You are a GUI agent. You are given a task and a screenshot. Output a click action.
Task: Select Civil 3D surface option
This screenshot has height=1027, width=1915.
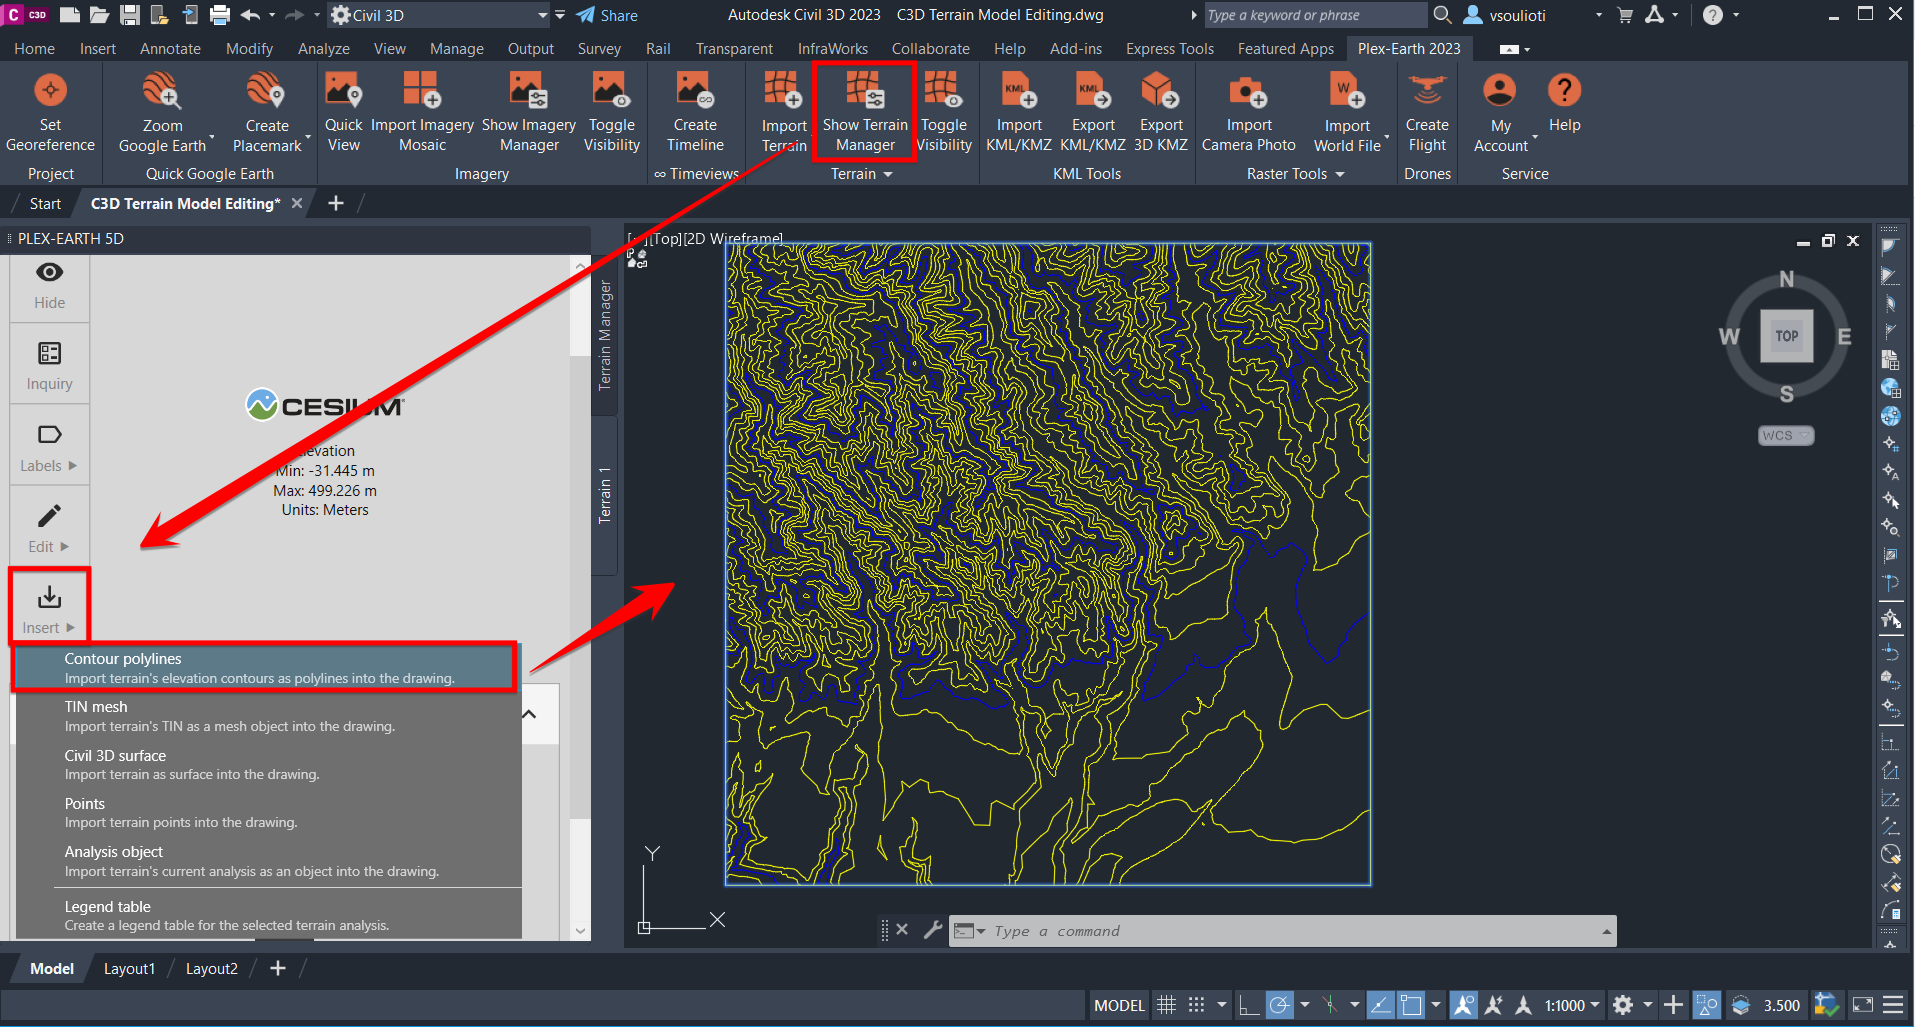tap(268, 765)
